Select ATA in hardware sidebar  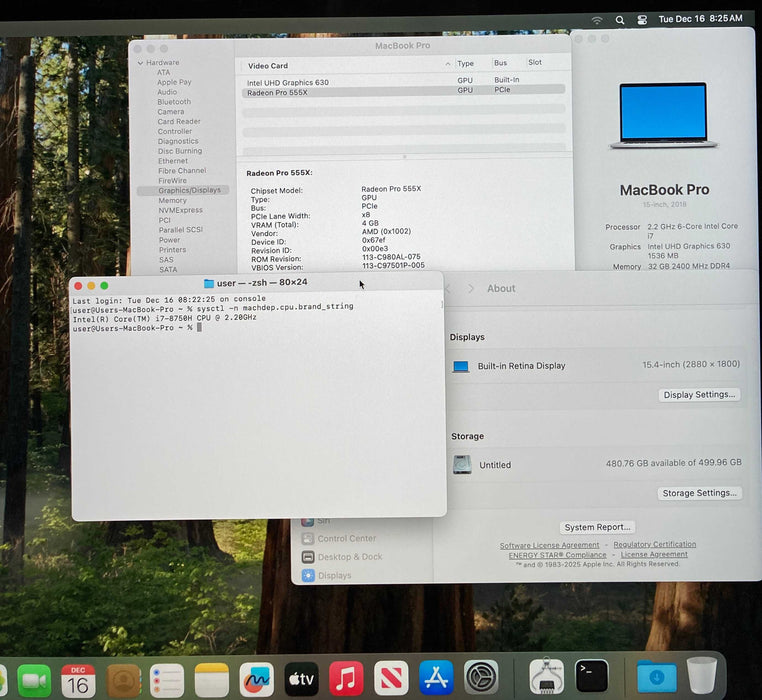(x=163, y=72)
